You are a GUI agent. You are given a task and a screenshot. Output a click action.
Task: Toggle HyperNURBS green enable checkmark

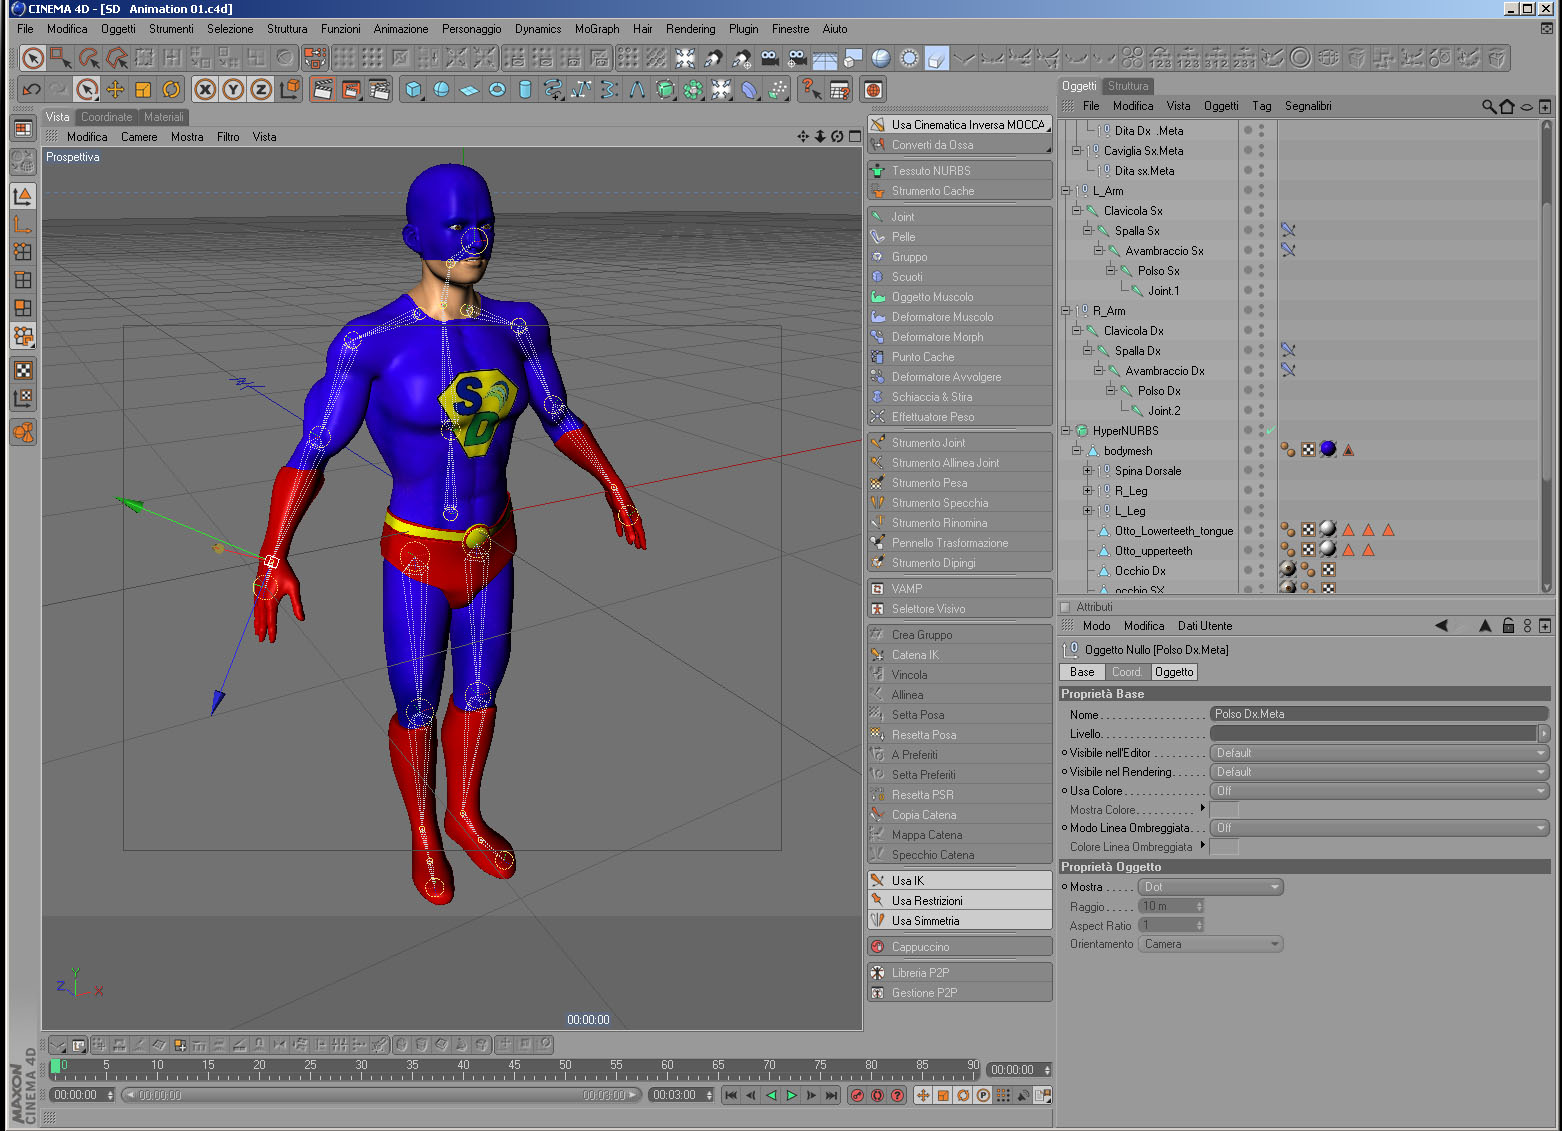click(x=1270, y=431)
